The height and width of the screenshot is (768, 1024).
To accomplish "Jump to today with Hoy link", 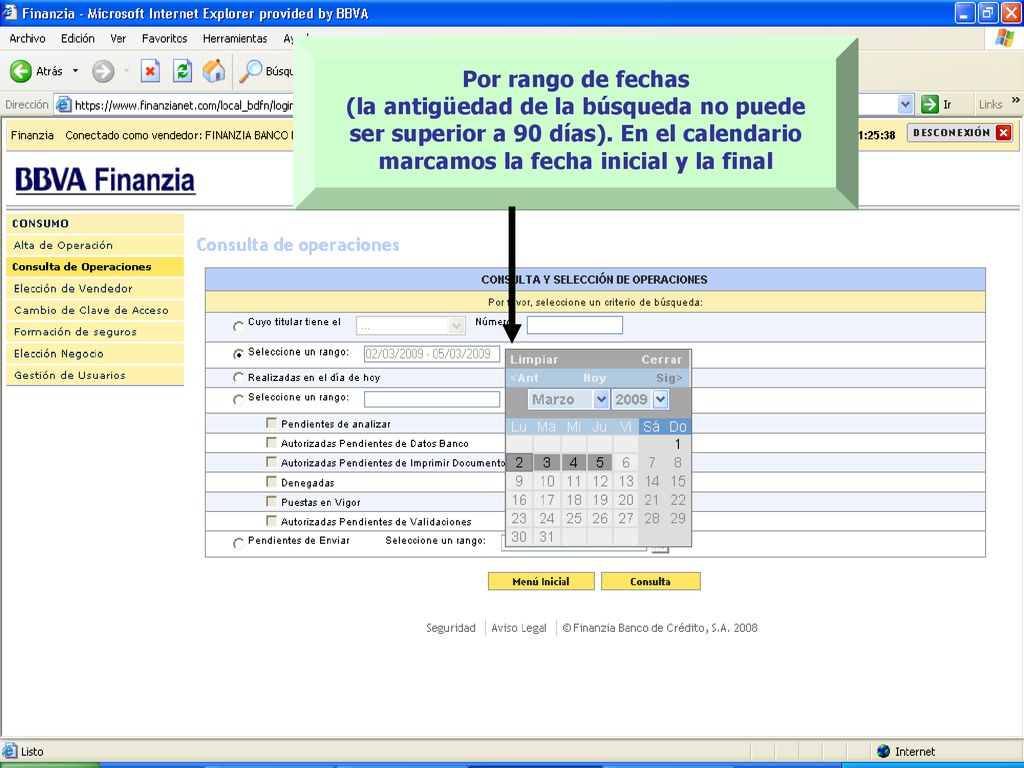I will coord(594,378).
